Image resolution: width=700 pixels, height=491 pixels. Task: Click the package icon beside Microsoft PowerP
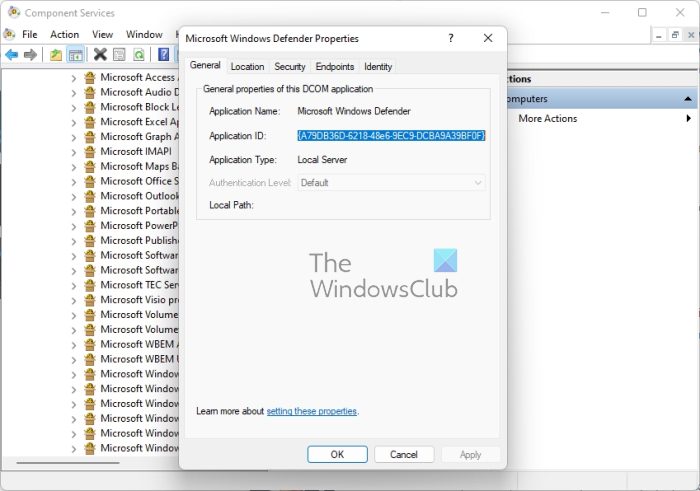click(90, 226)
